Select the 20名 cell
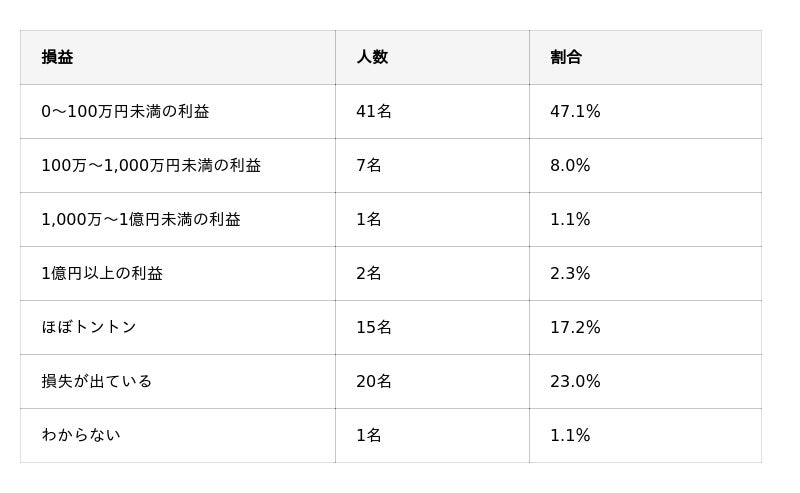 (x=374, y=382)
